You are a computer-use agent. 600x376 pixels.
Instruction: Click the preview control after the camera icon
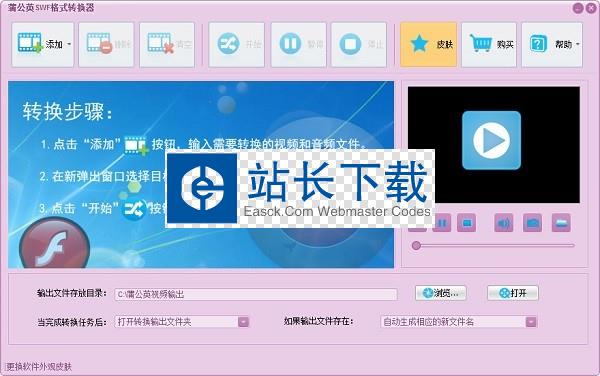tap(561, 223)
